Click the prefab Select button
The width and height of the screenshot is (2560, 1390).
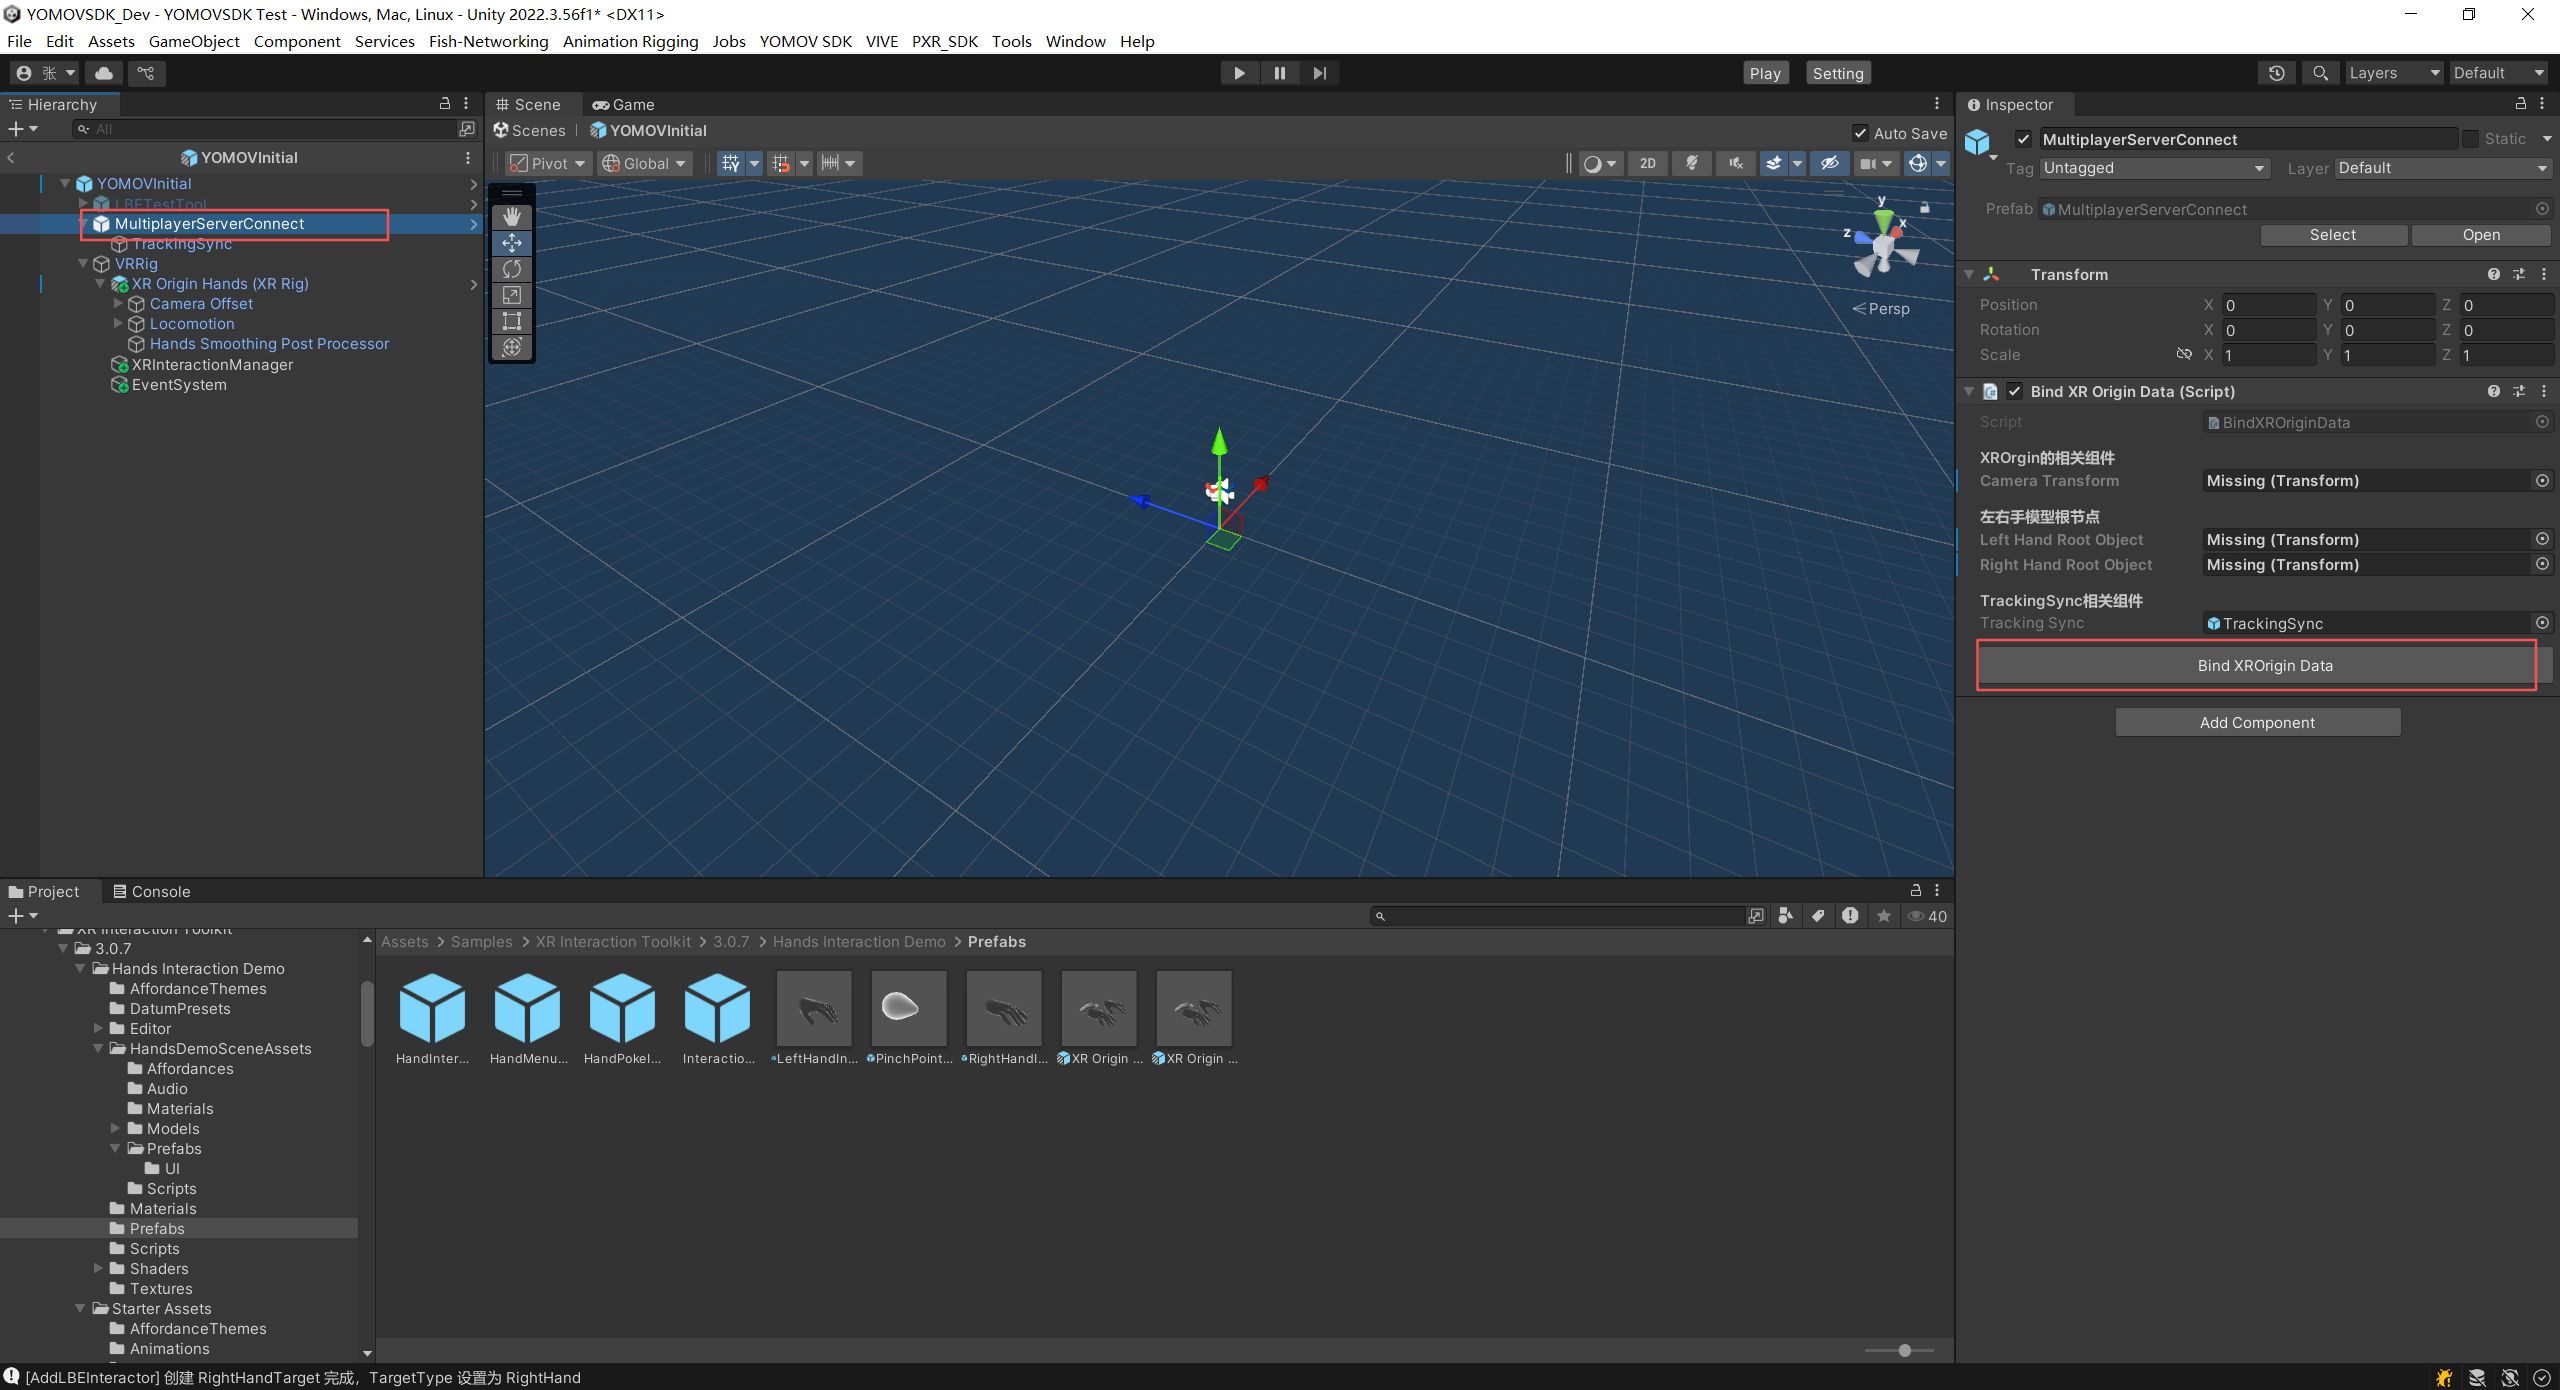point(2333,235)
